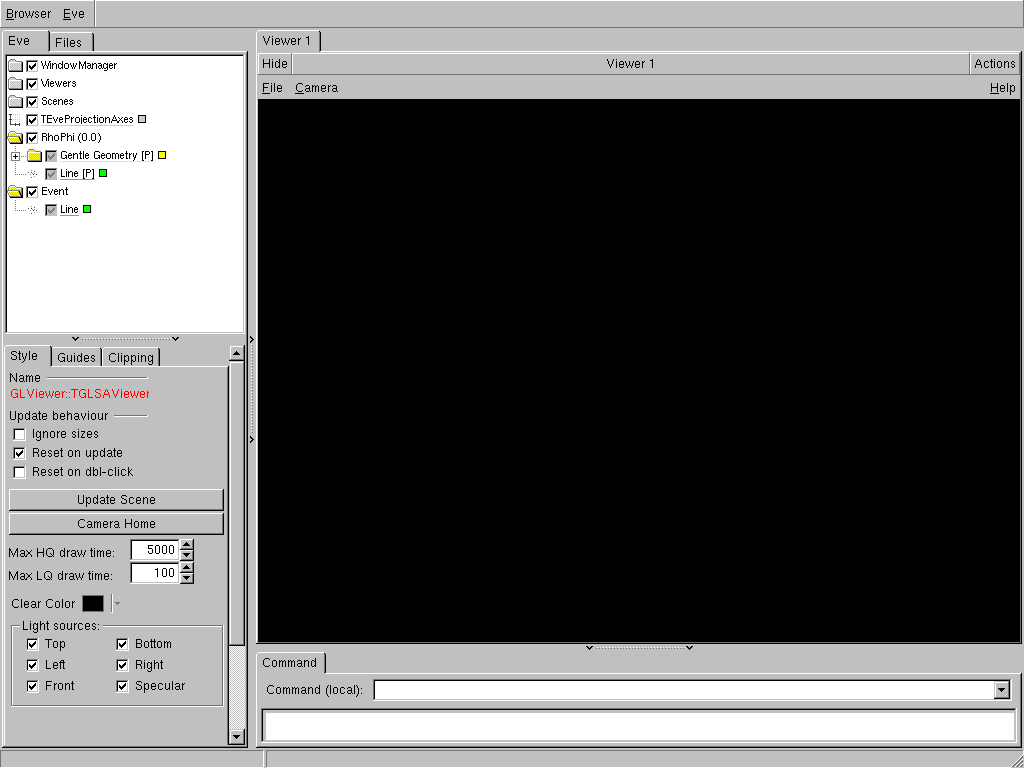Screen dimensions: 1024x768
Task: Click the Gentle Geometry folder icon
Action: pos(34,156)
